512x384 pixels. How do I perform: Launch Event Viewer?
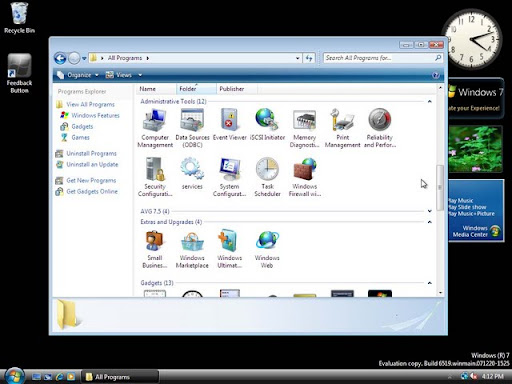coord(229,124)
